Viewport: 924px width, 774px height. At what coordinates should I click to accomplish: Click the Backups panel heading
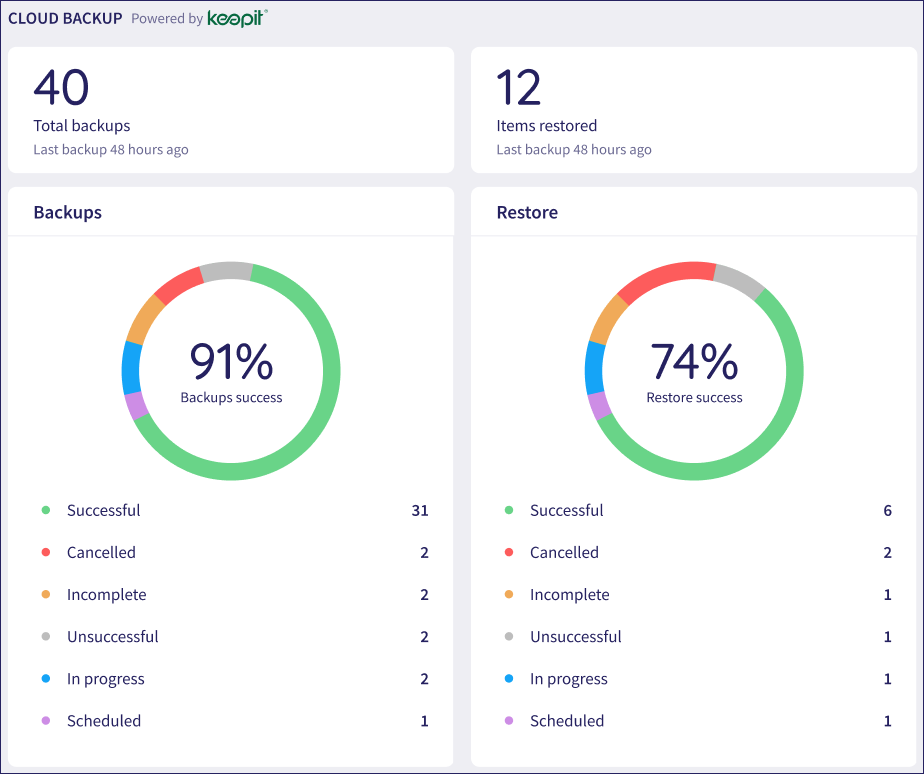[68, 212]
